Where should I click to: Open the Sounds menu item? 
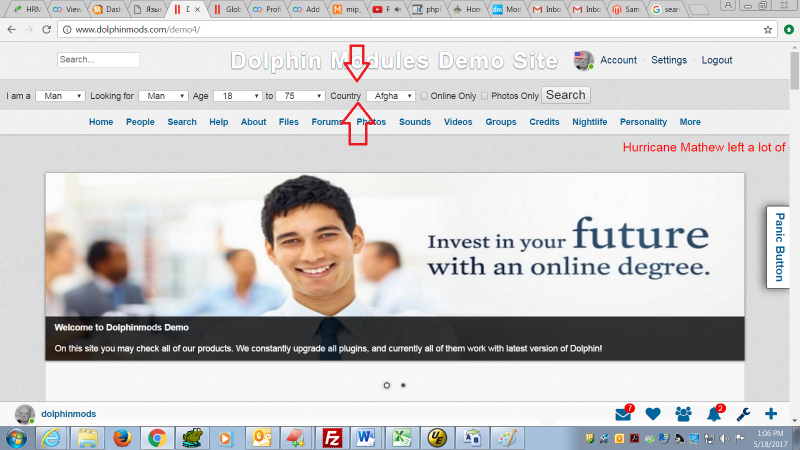click(415, 122)
